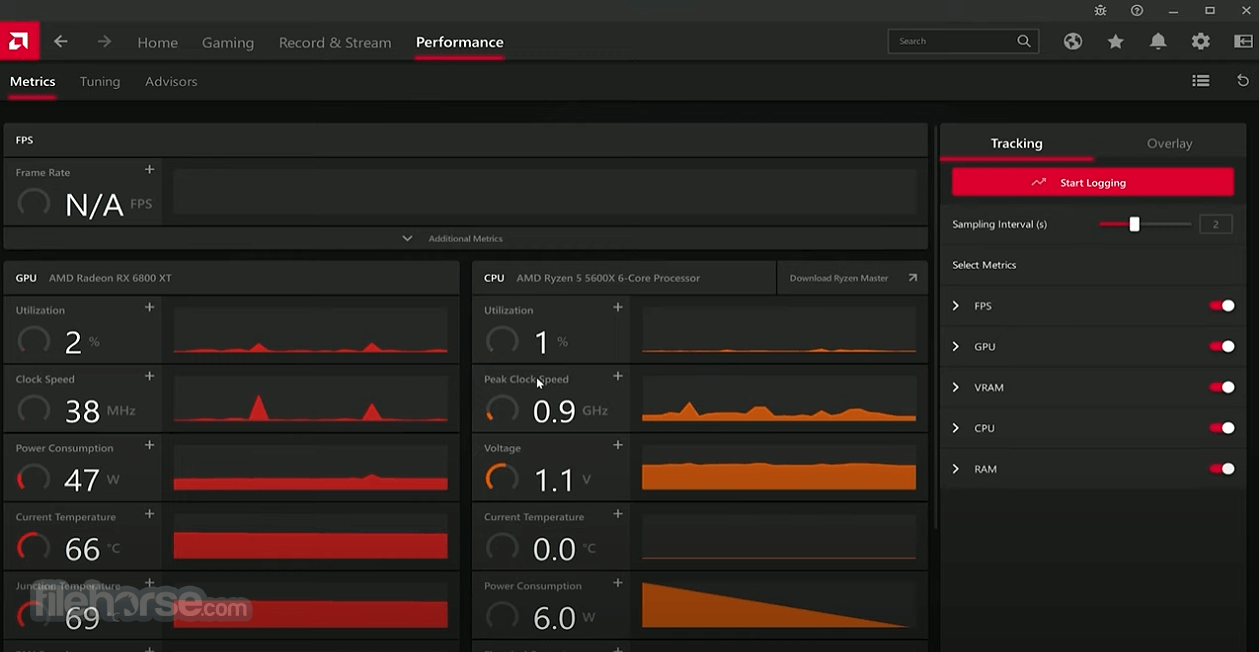Toggle CPU tracking switch
Screen dimensions: 1259x652
click(1222, 428)
